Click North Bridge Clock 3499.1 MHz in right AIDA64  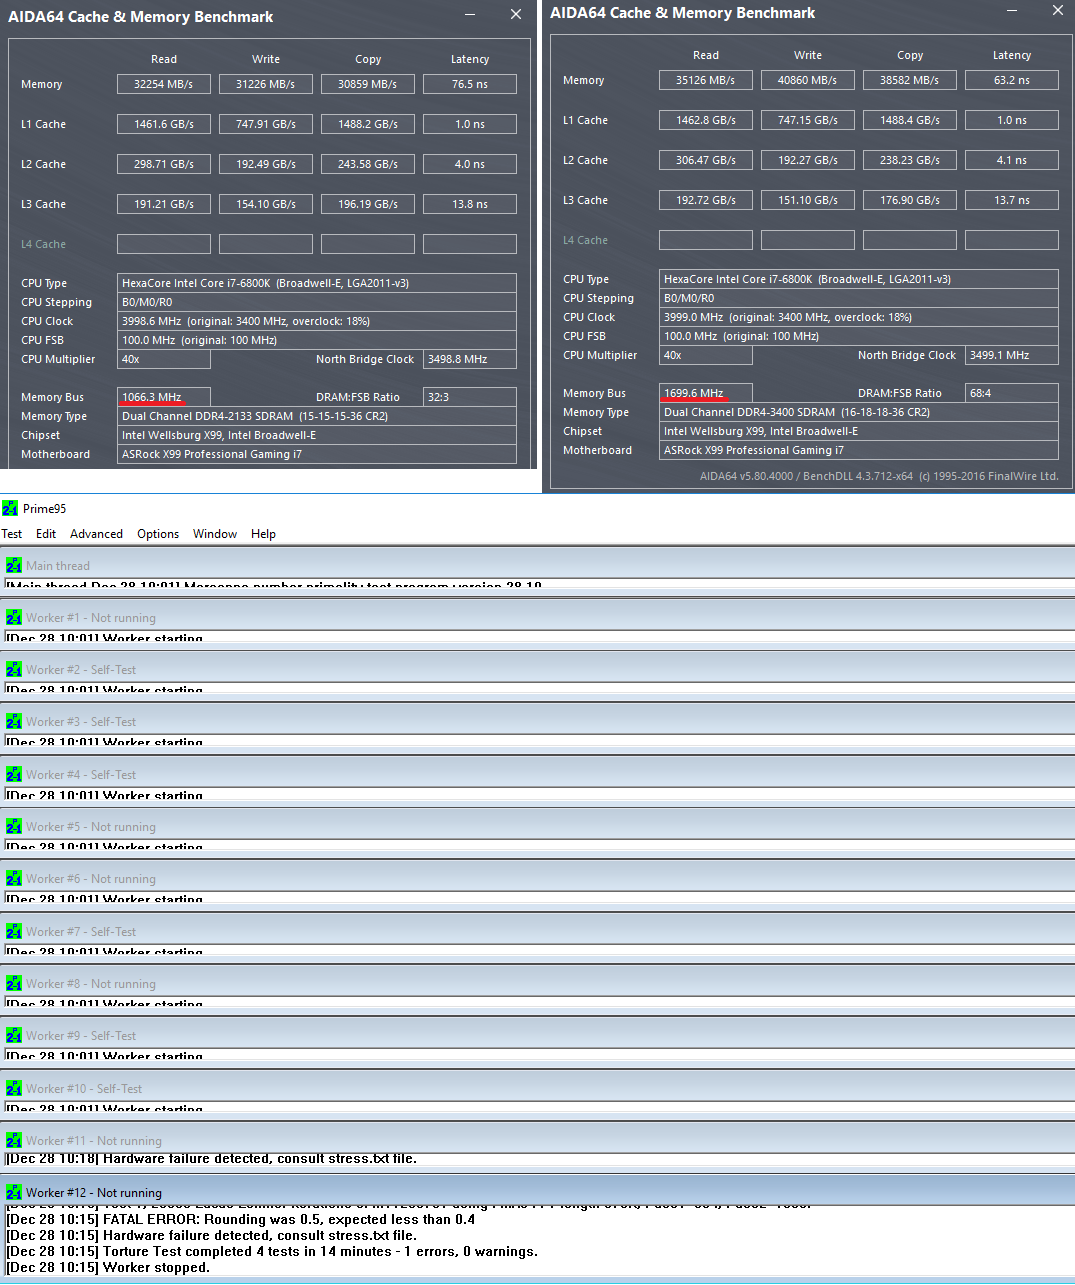pos(1012,355)
